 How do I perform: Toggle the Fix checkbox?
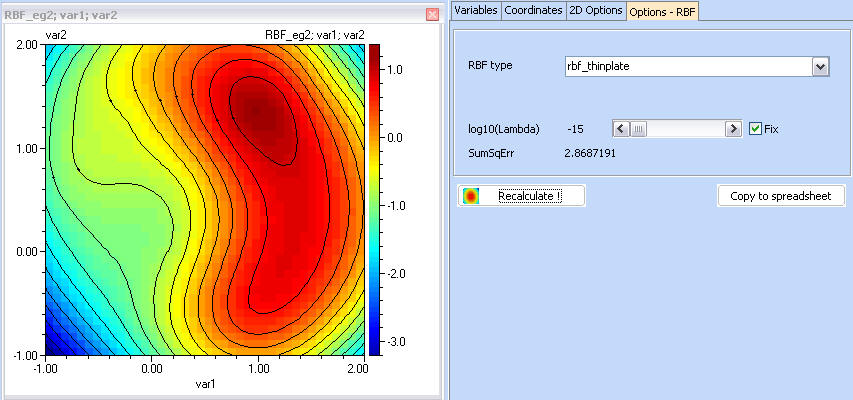click(755, 129)
